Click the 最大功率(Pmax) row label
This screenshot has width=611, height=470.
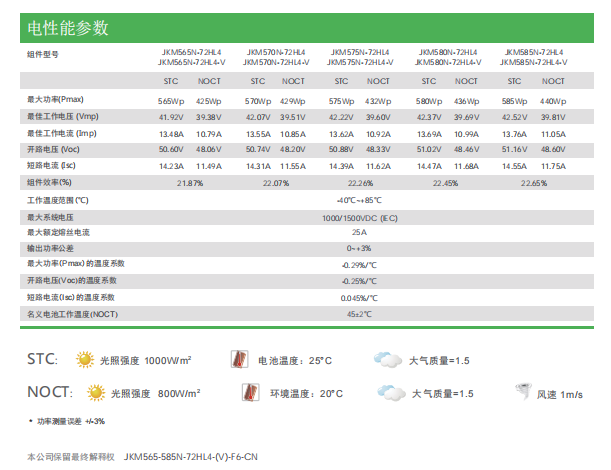point(56,101)
